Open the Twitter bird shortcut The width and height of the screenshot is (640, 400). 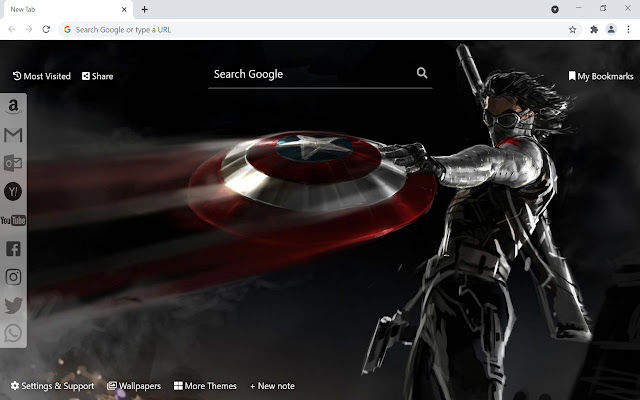(13, 305)
